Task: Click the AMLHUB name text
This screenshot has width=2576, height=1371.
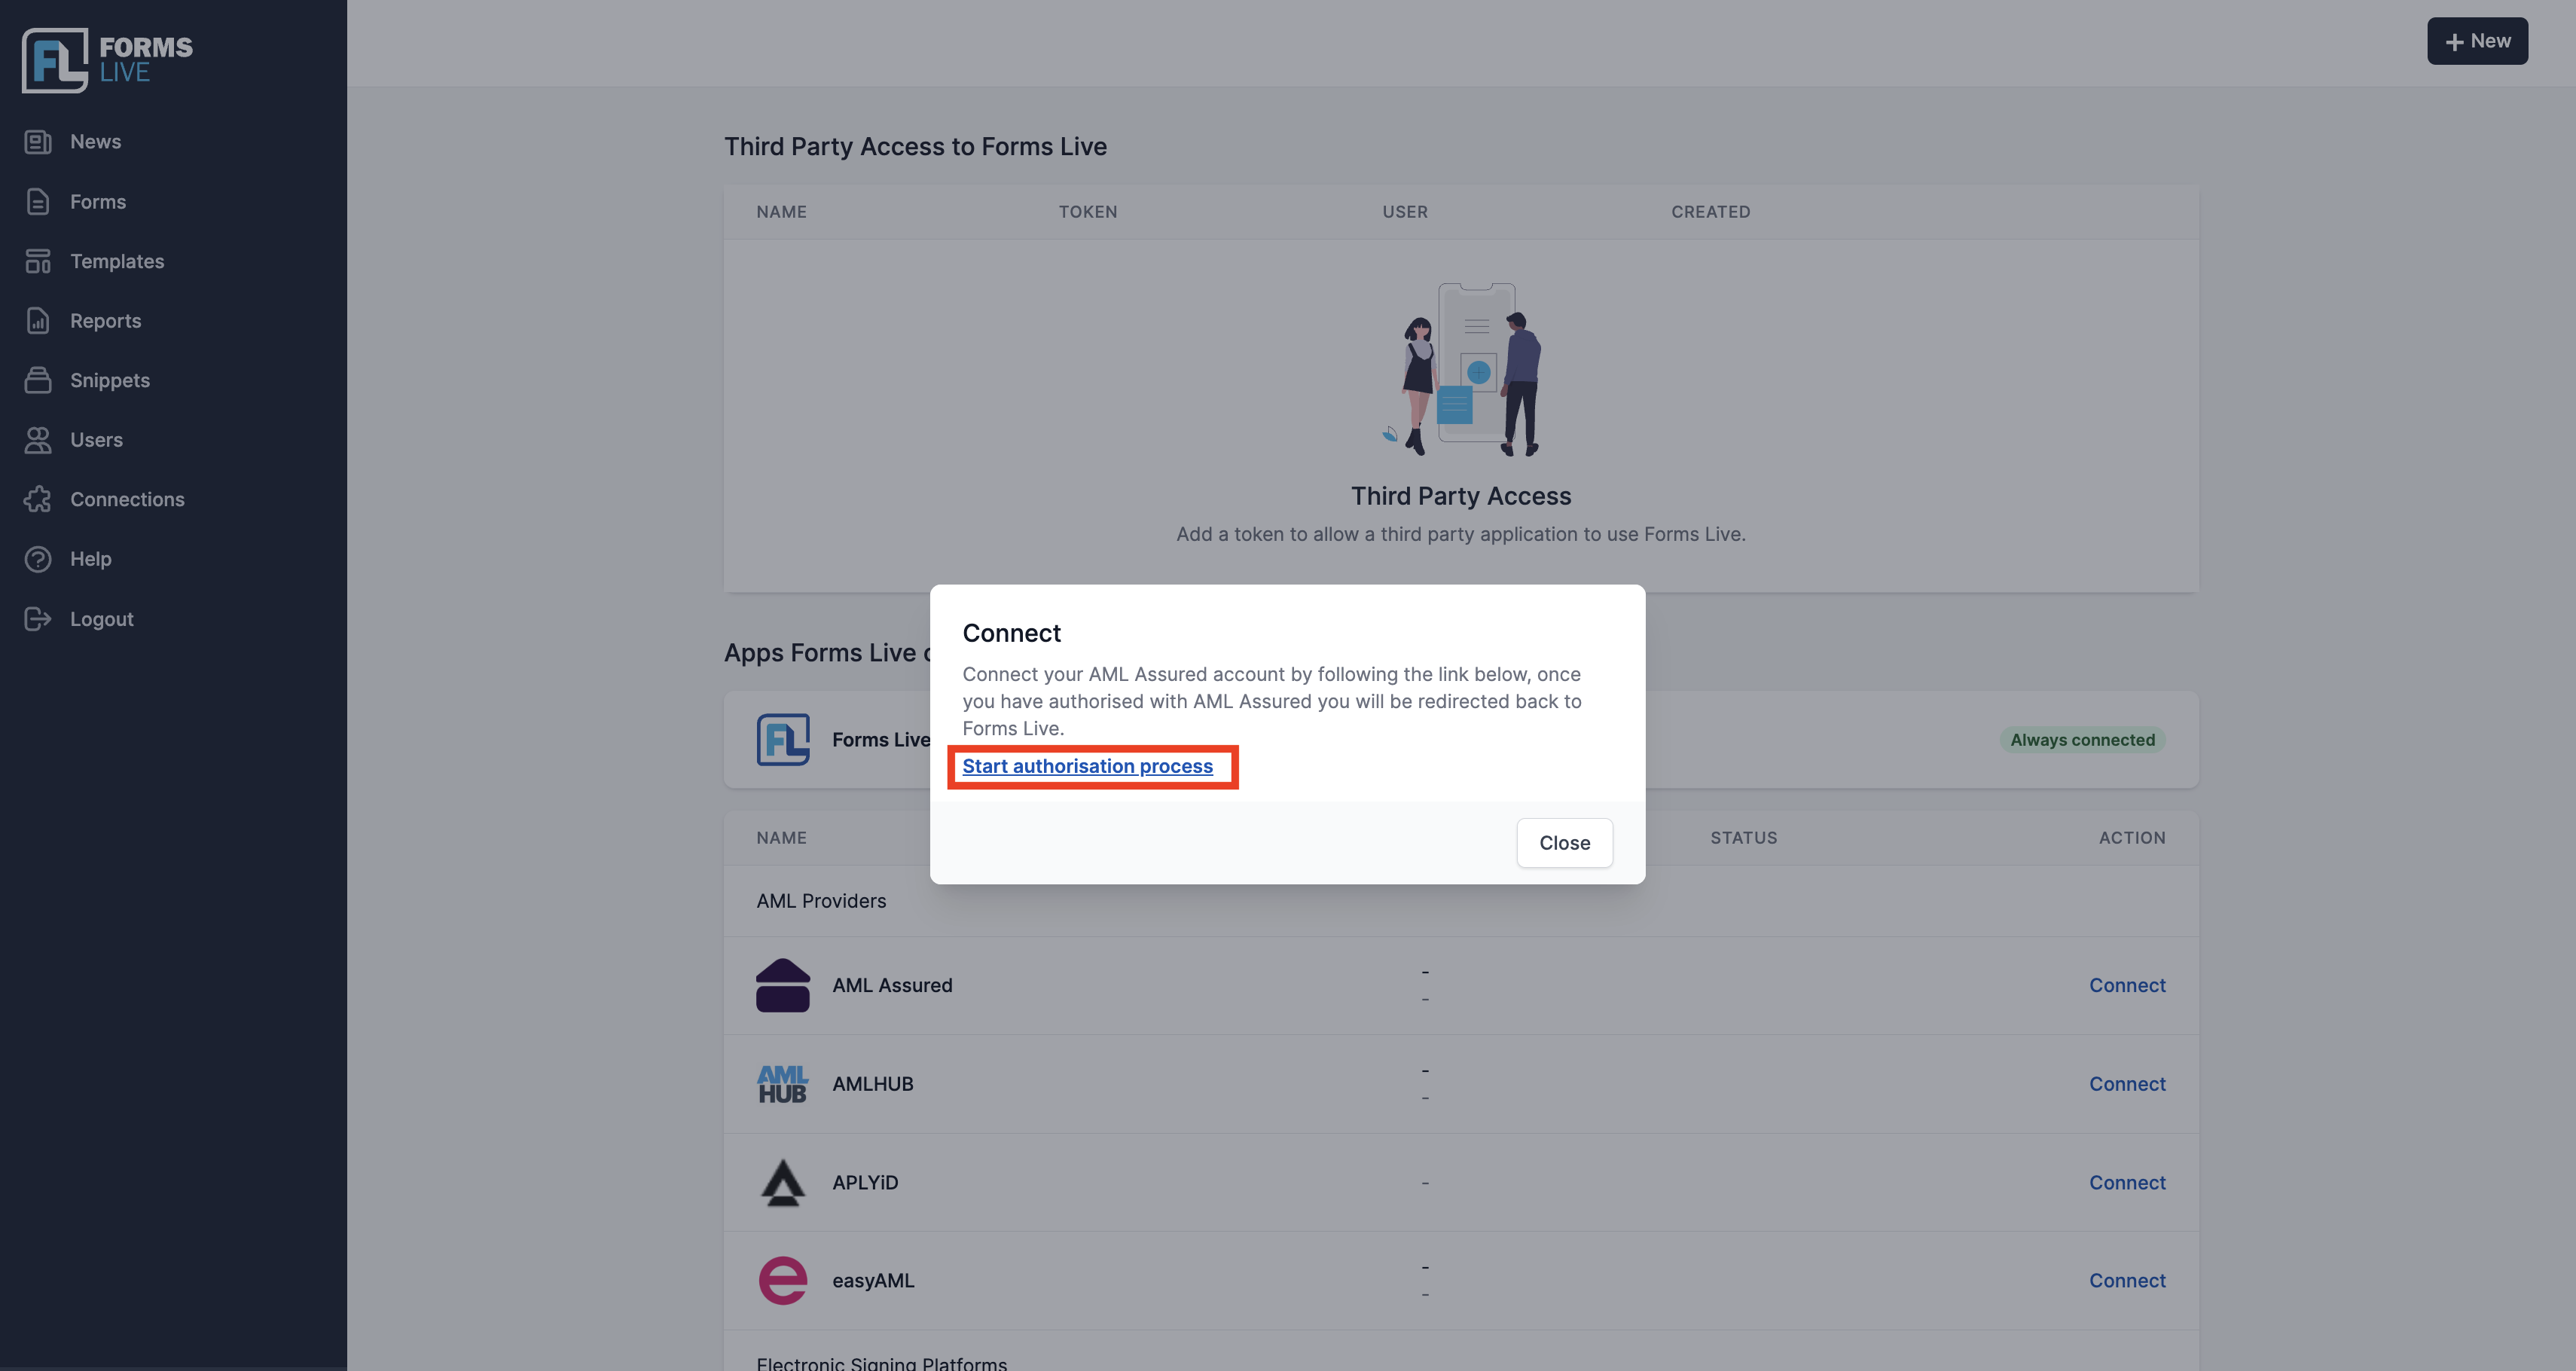Action: 872,1084
